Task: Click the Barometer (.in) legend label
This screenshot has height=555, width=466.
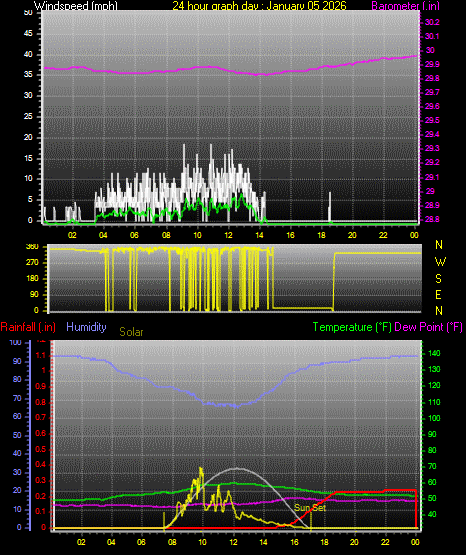Action: [x=405, y=6]
